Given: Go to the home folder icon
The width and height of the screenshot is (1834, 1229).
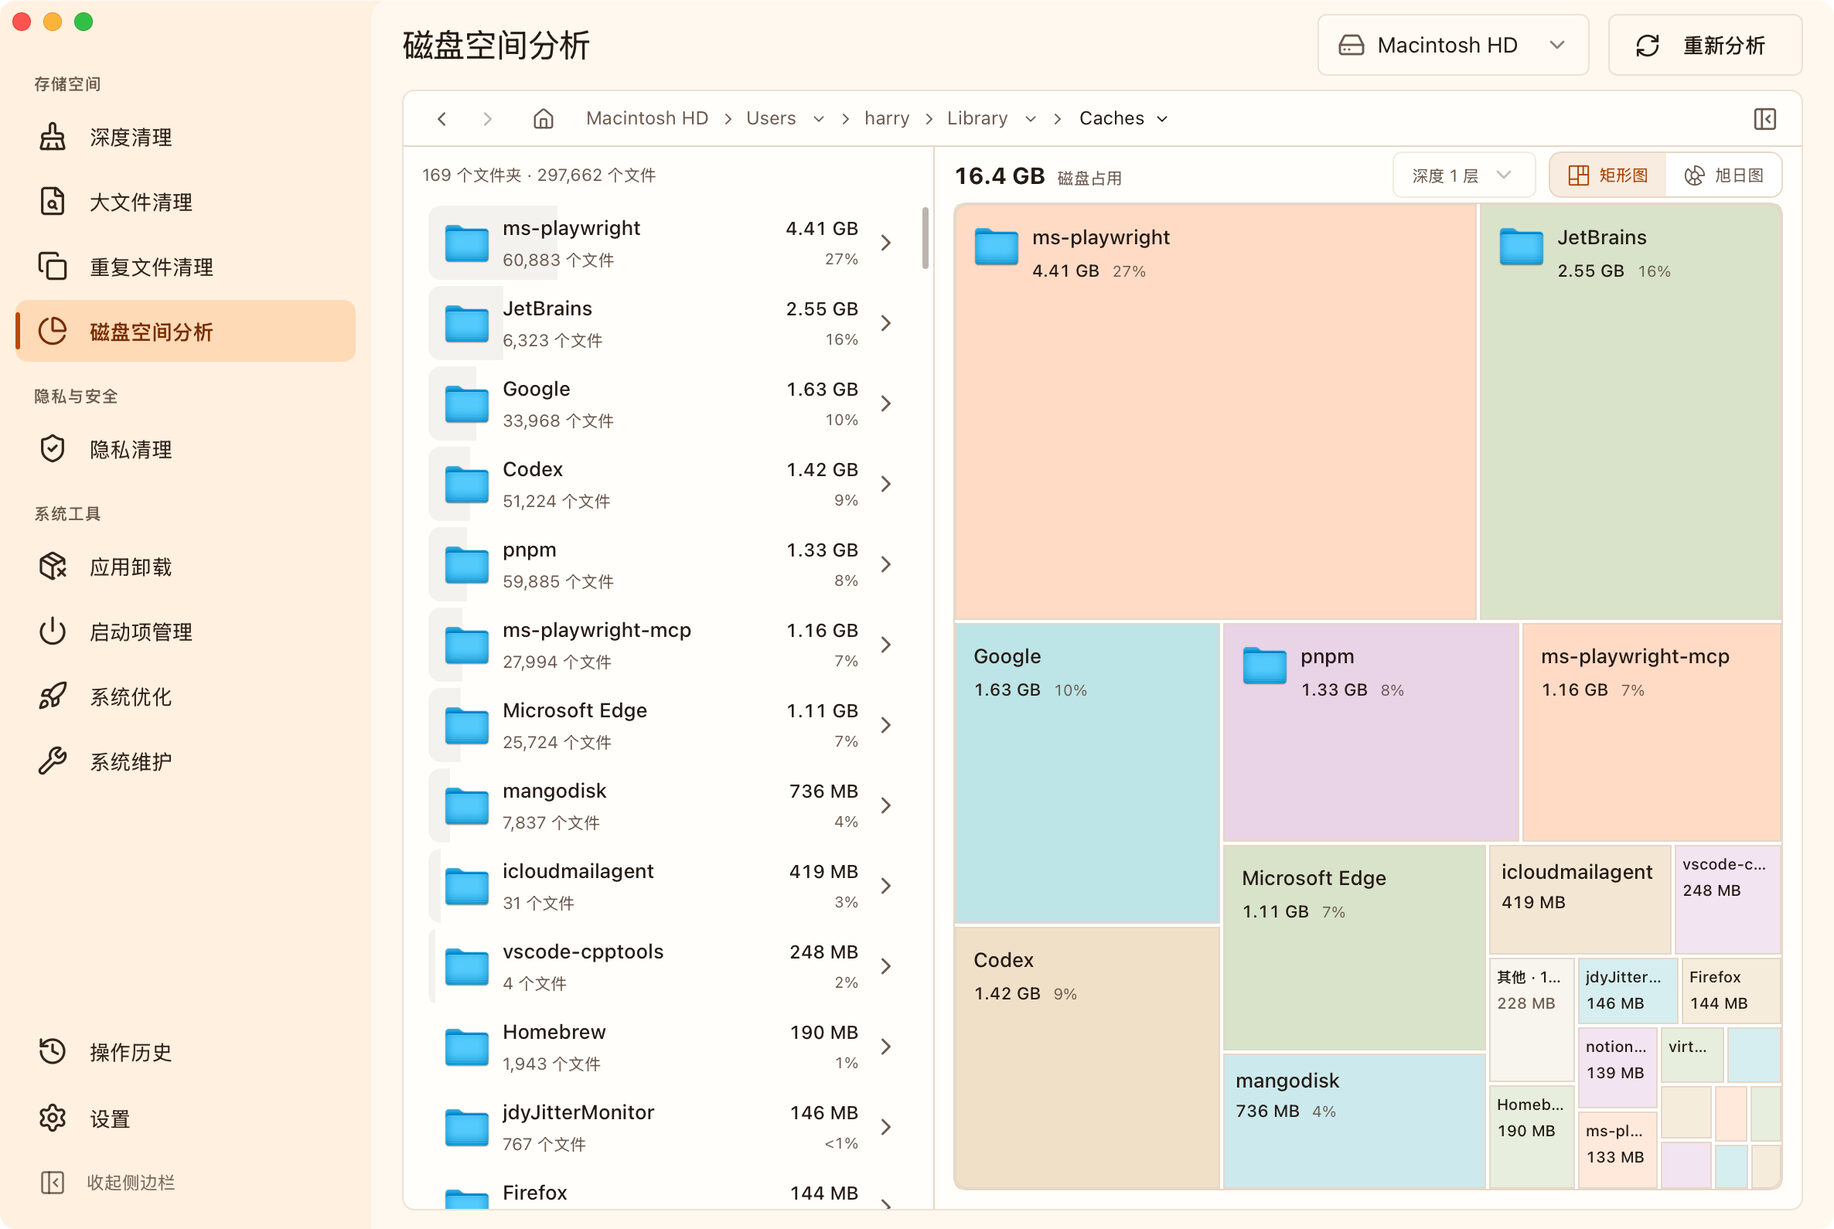Looking at the screenshot, I should click(x=543, y=119).
